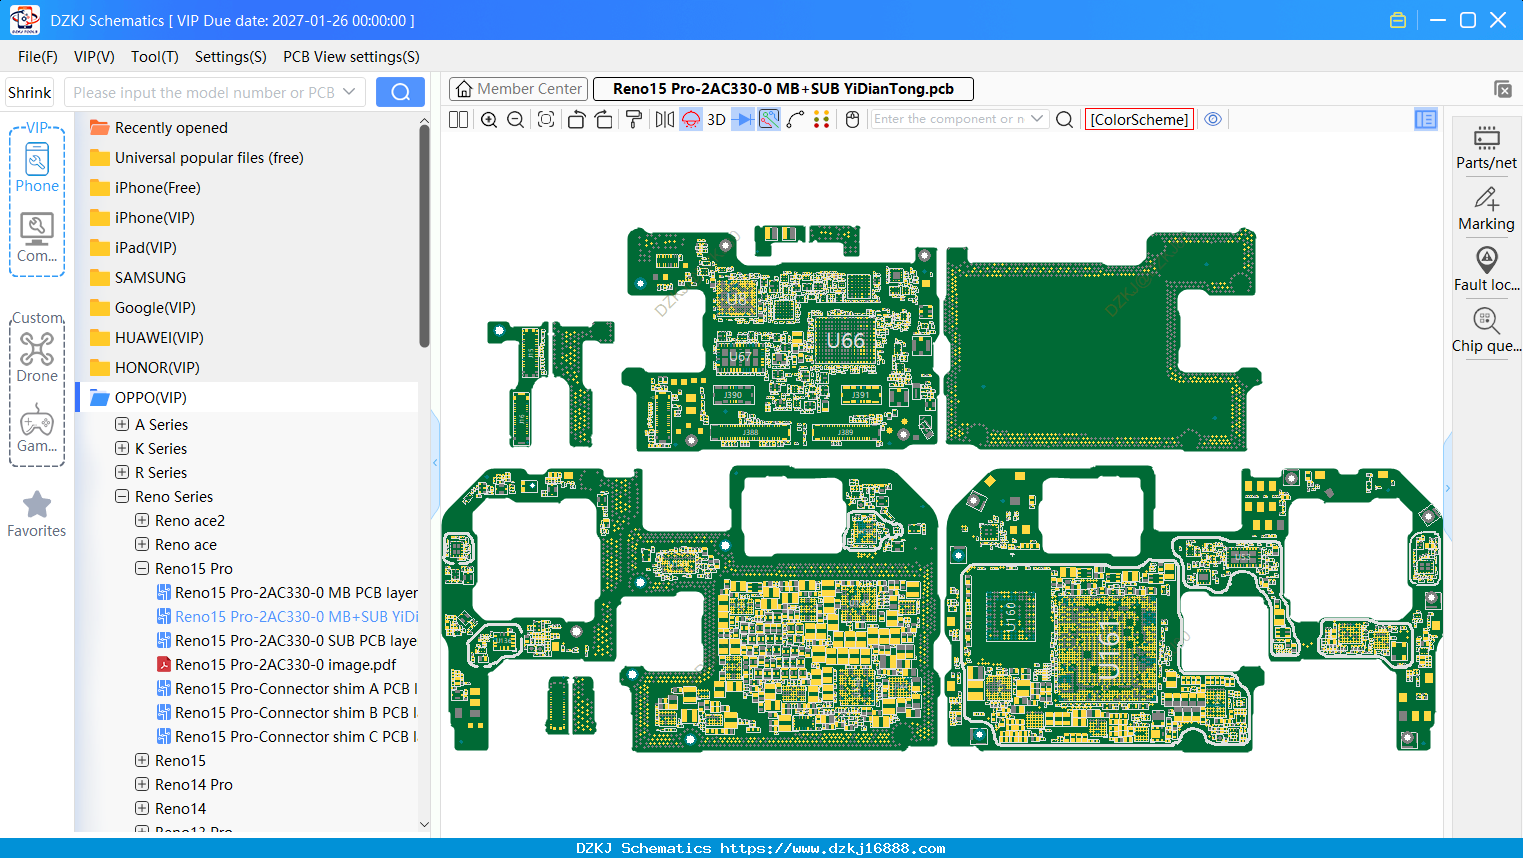1523x858 pixels.
Task: Open the Settings(S) menu
Action: pos(231,57)
